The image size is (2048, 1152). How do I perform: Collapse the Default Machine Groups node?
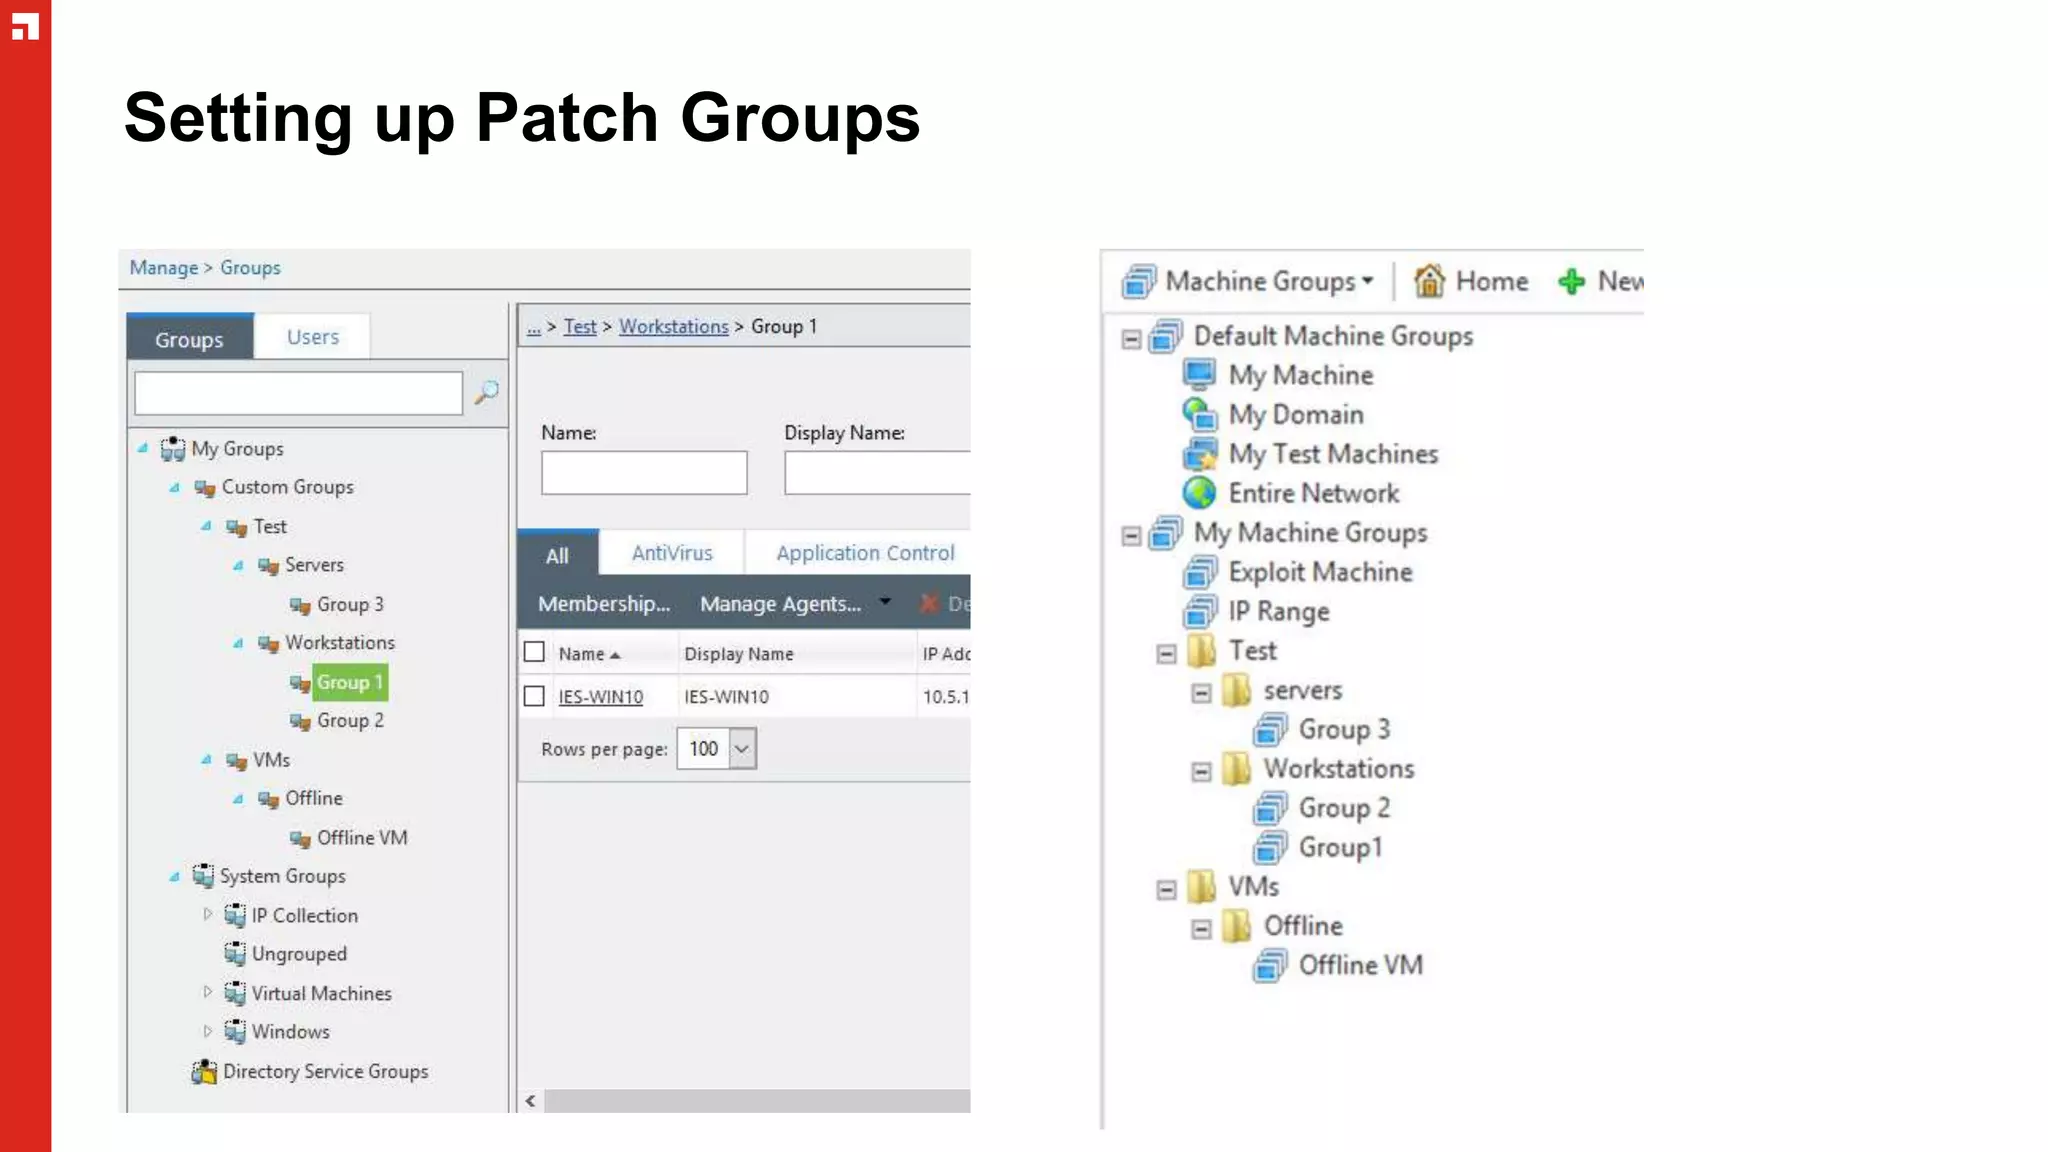coord(1131,339)
